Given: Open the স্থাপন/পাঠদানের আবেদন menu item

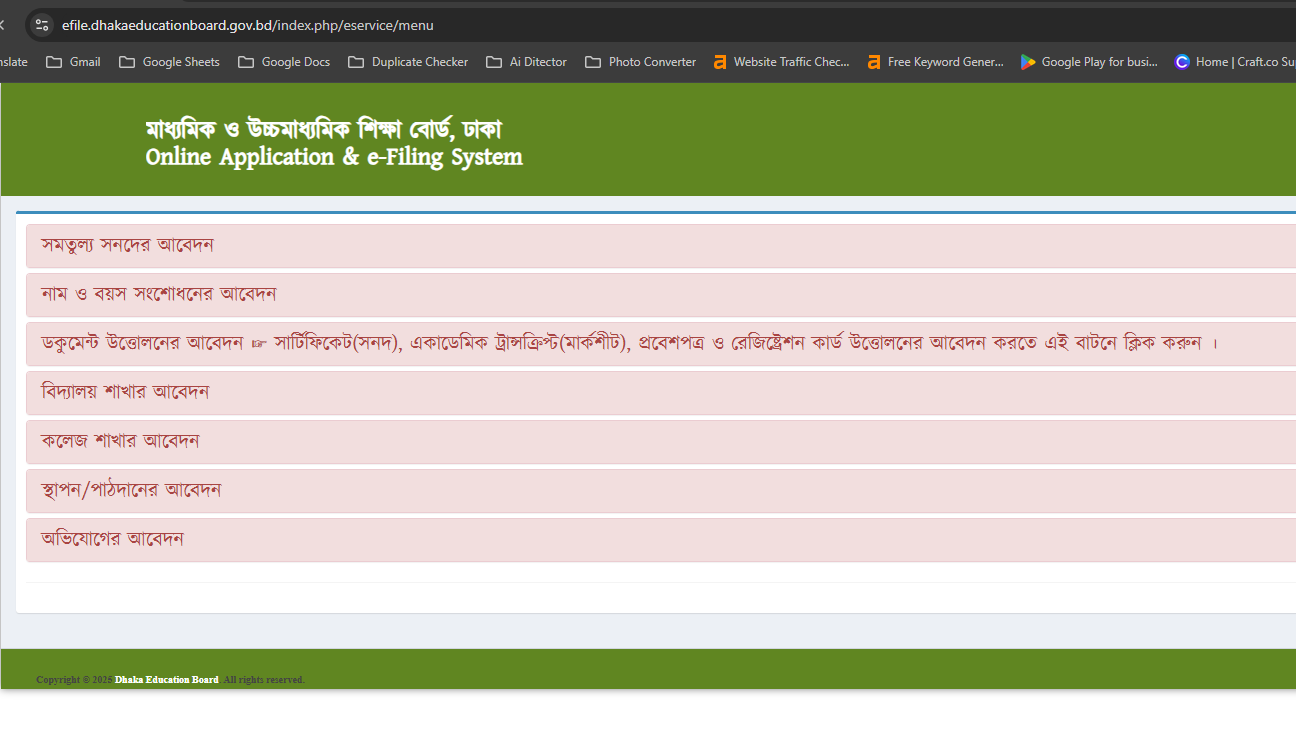Looking at the screenshot, I should 661,491.
